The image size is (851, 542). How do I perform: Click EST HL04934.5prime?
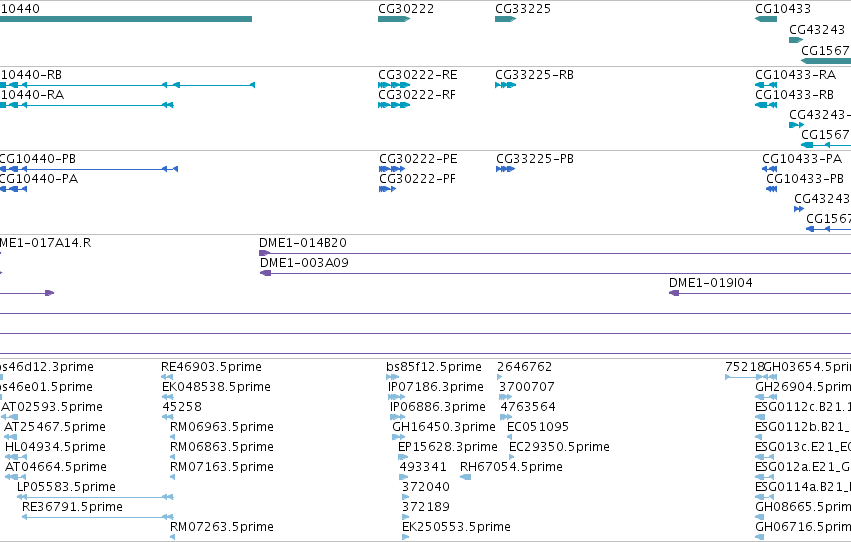tap(55, 448)
